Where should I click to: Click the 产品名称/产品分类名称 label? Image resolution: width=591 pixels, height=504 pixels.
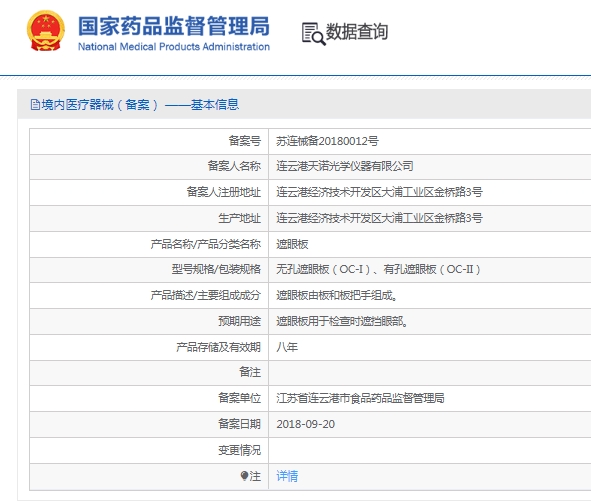click(x=205, y=244)
